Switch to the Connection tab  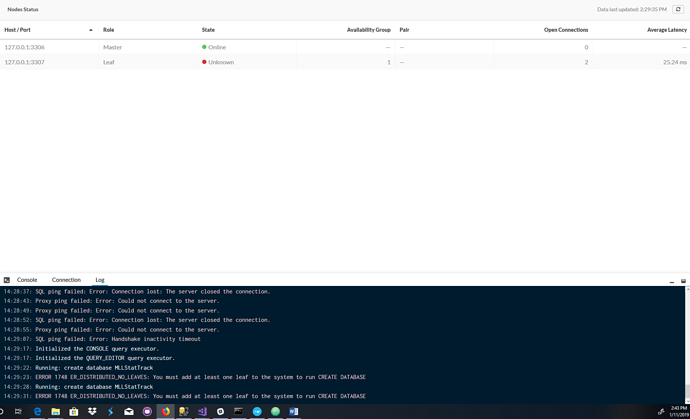66,280
